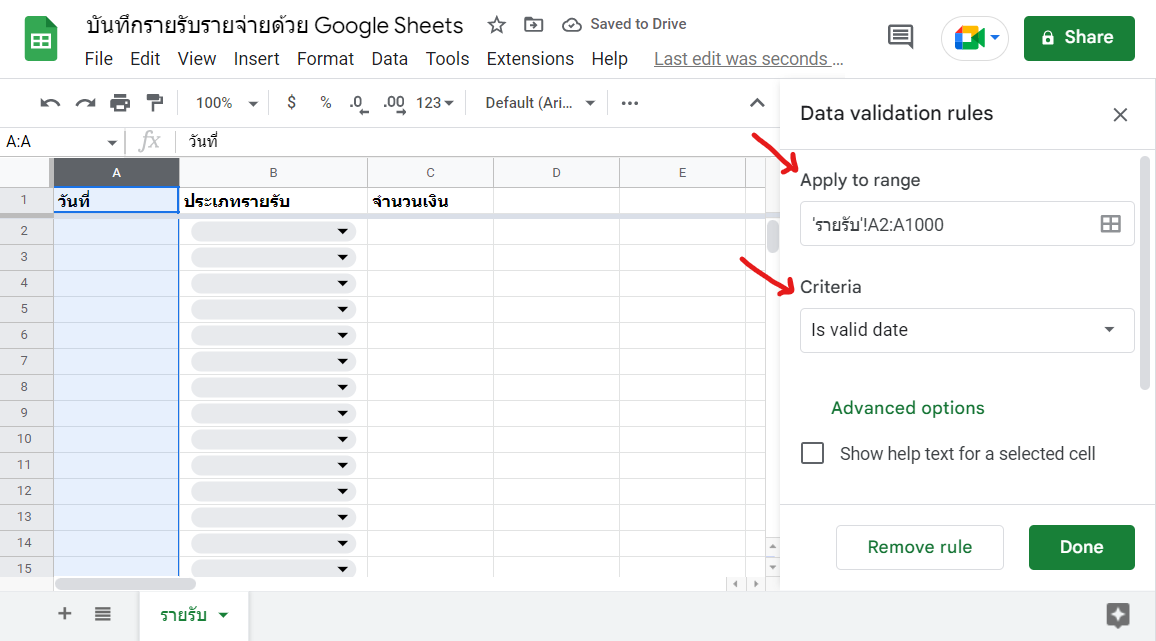Click the fx formula icon
The height and width of the screenshot is (641, 1156).
pos(150,141)
